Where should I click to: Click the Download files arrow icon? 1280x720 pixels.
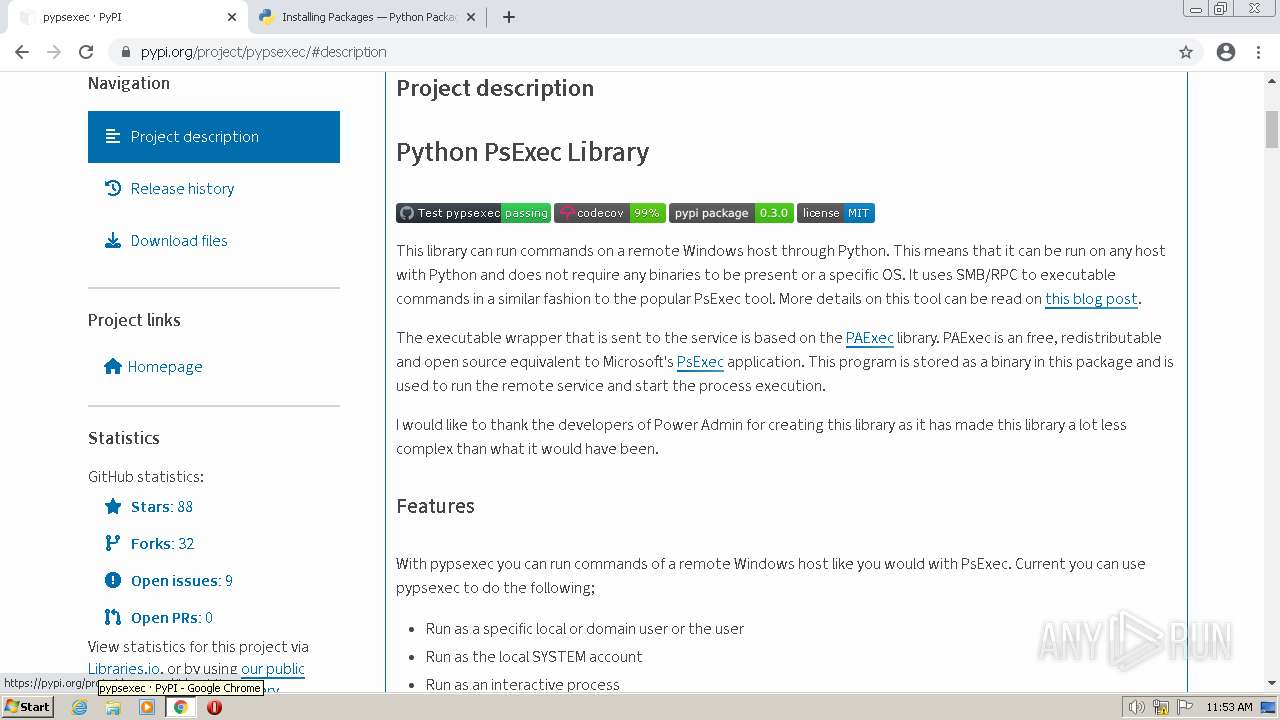point(113,240)
